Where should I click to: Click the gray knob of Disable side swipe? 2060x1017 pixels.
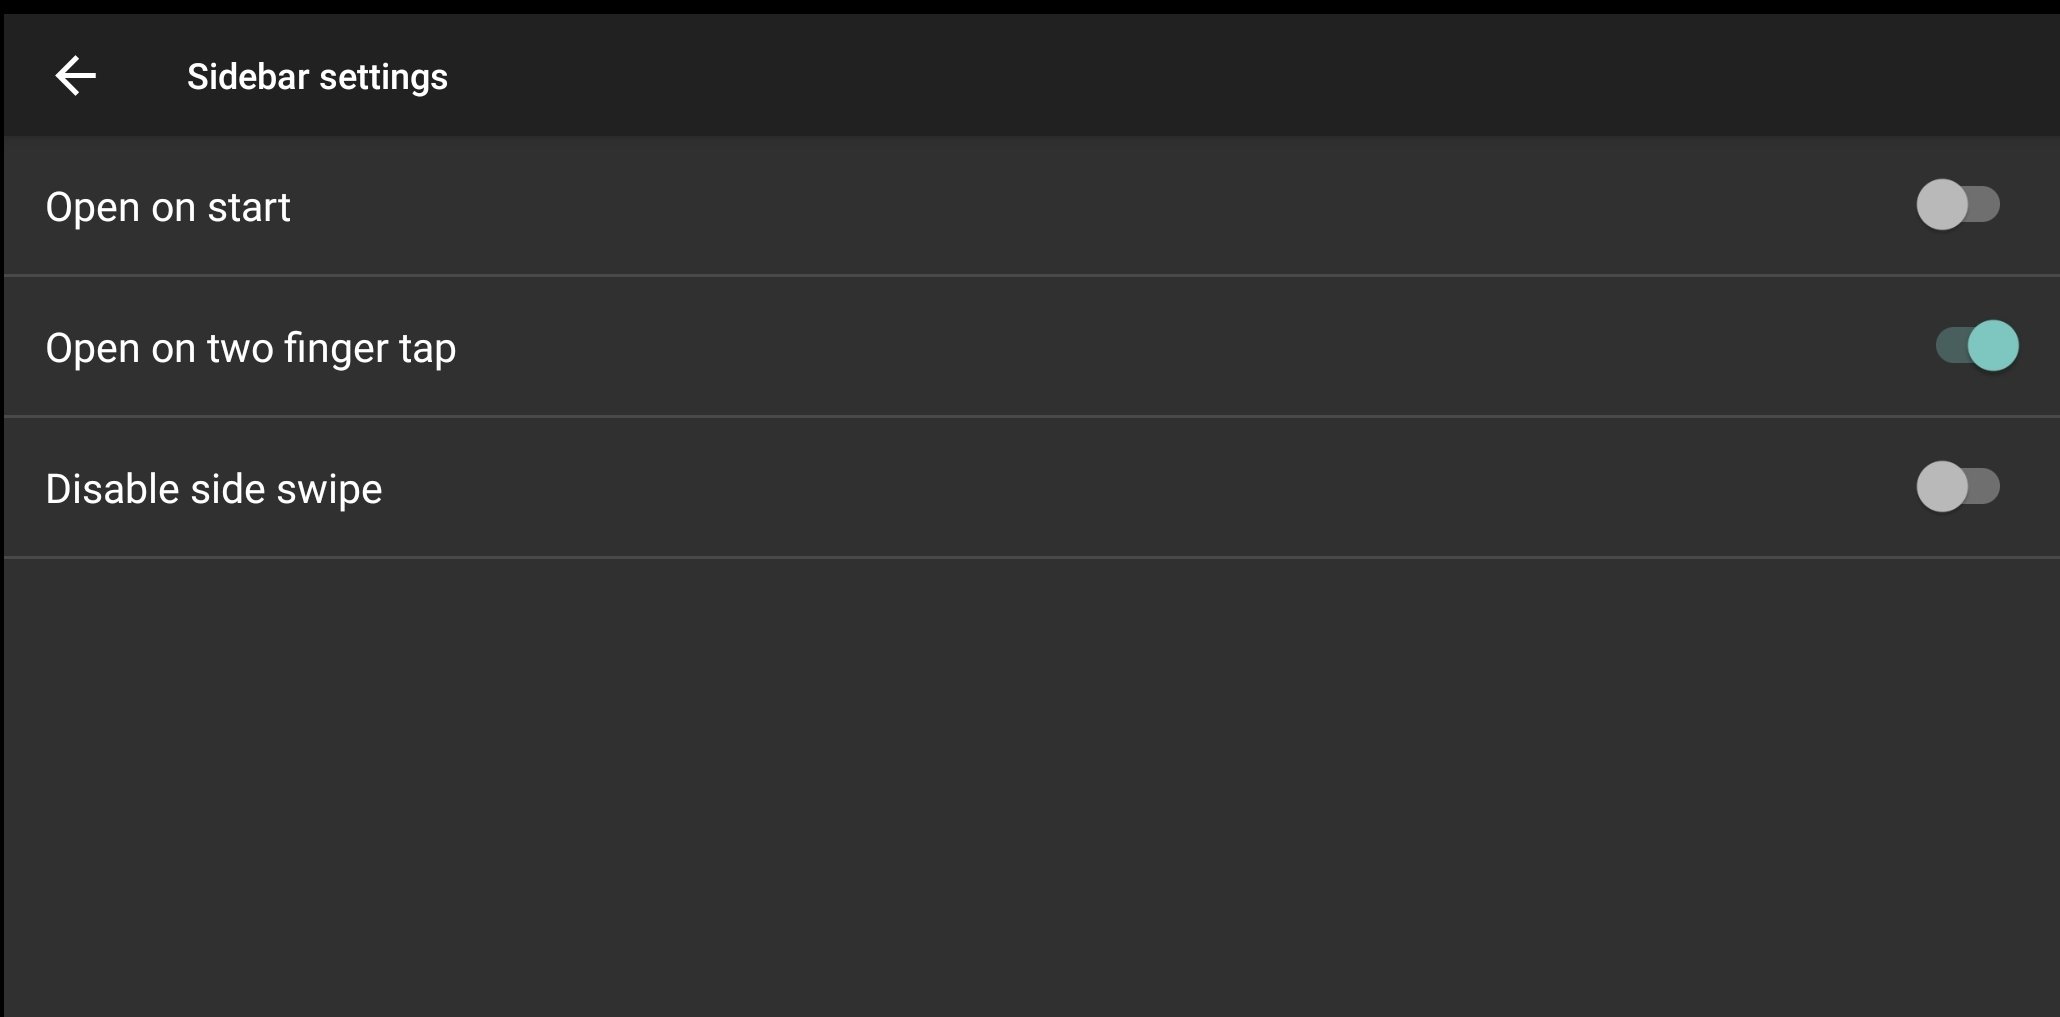(x=1942, y=487)
